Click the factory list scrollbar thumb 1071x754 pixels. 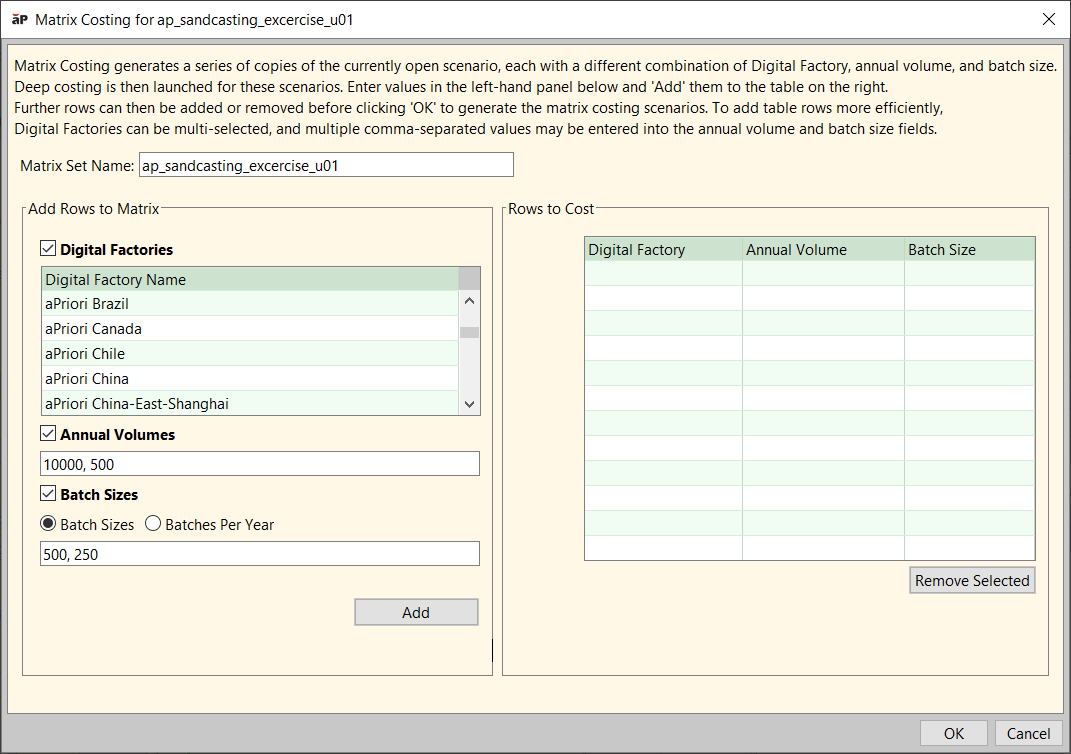469,333
